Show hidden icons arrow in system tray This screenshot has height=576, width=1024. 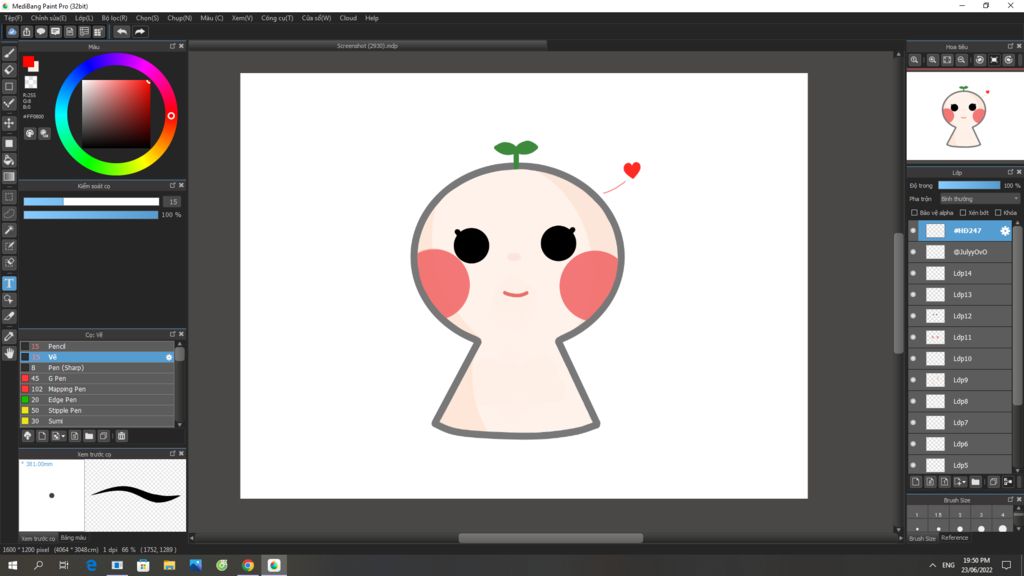[x=932, y=565]
